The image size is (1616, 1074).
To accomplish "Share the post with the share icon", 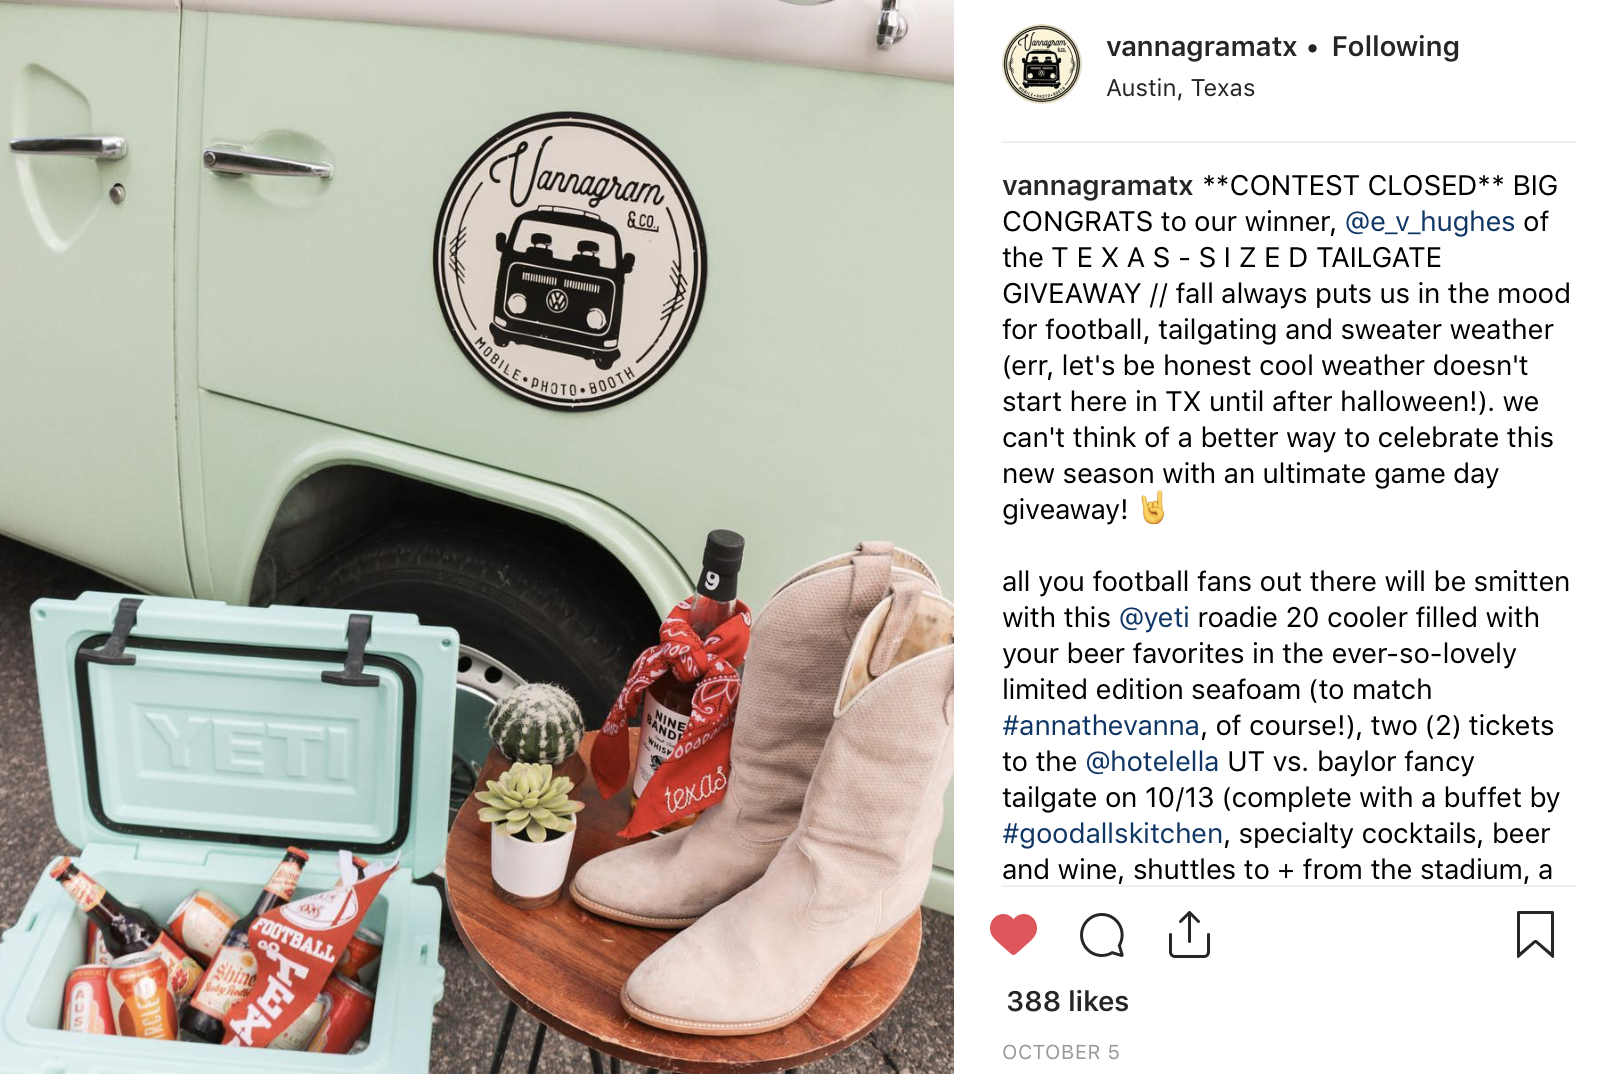I will click(x=1189, y=934).
